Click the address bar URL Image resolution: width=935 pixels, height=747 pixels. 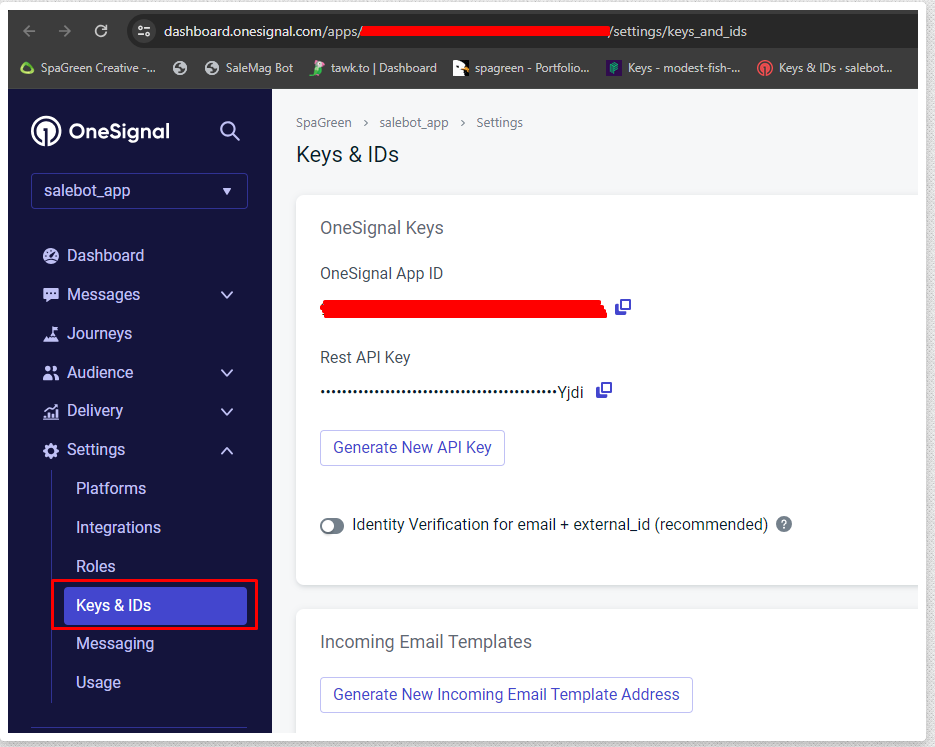coord(455,31)
